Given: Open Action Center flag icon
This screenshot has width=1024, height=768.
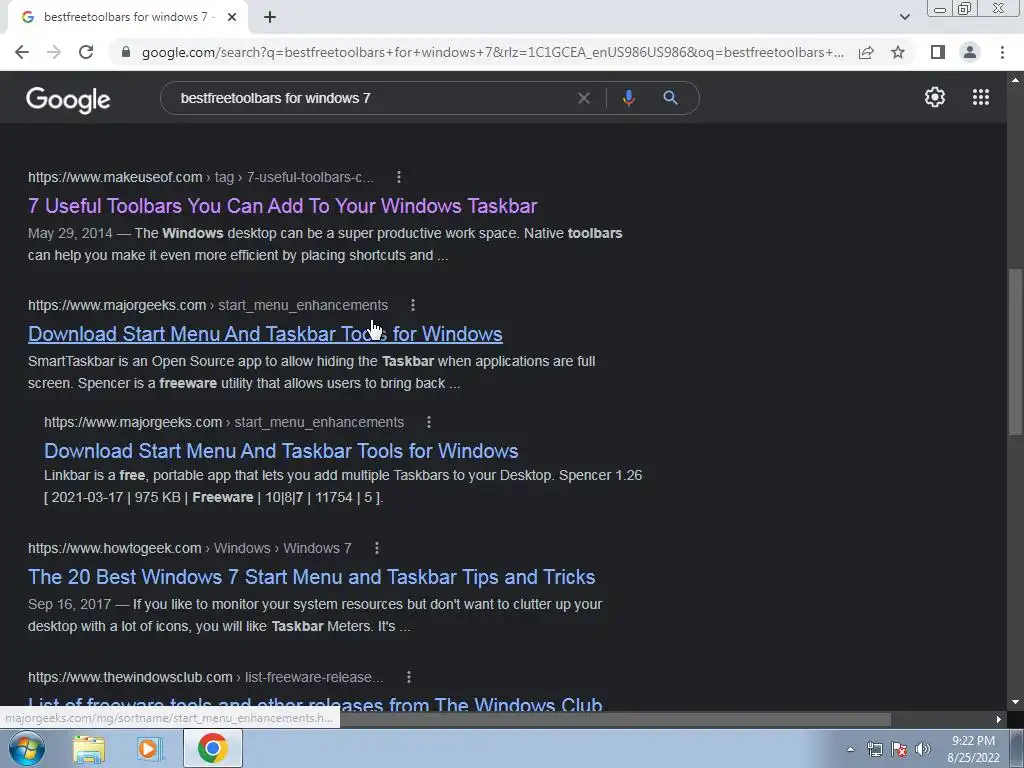Looking at the screenshot, I should [899, 749].
